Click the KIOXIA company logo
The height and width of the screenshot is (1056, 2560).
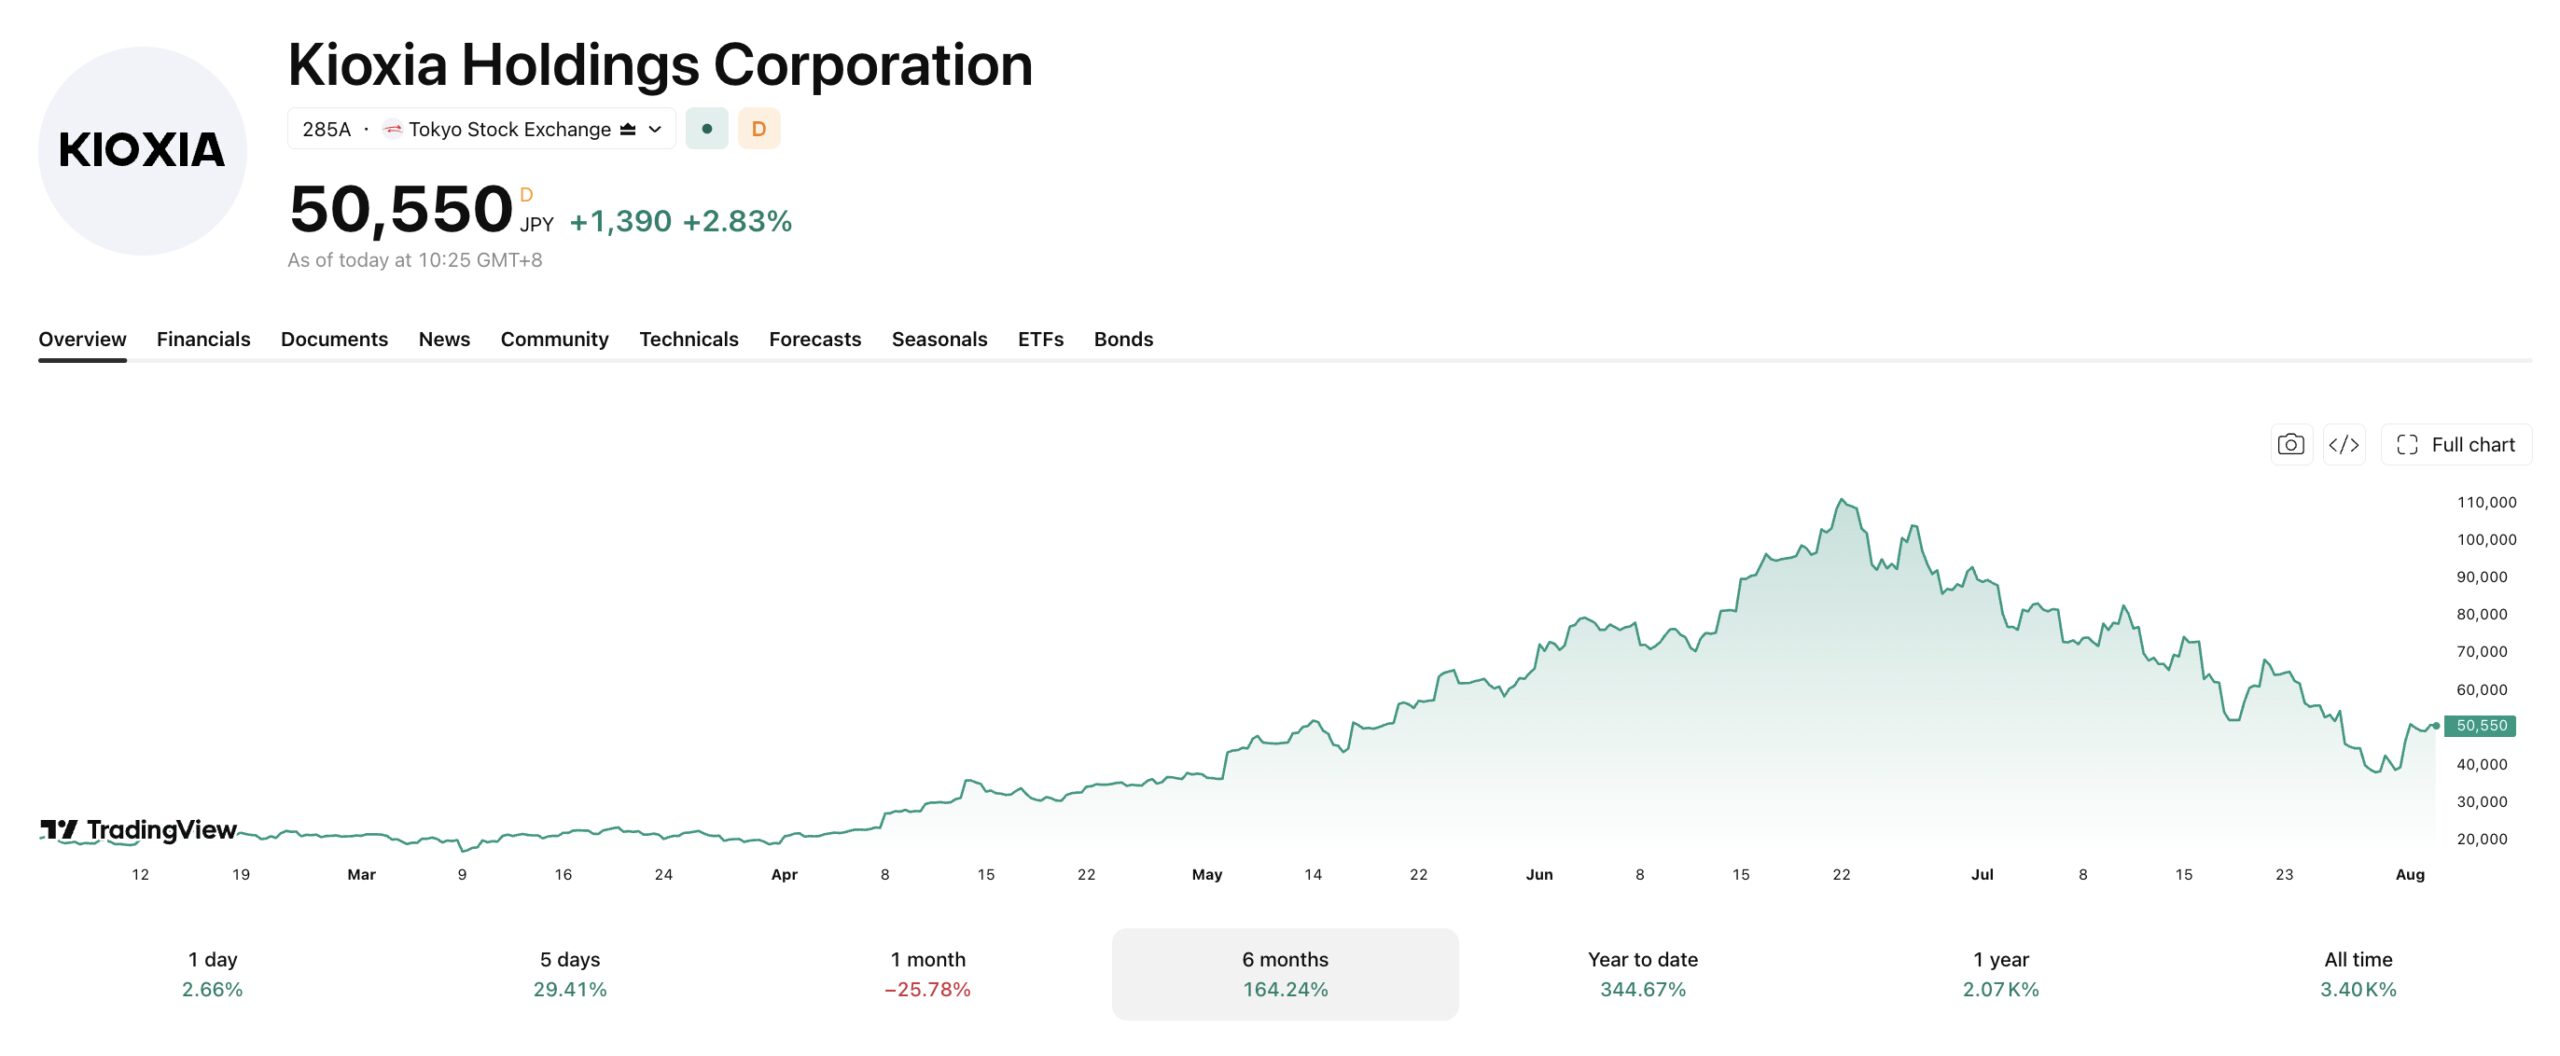pyautogui.click(x=142, y=151)
